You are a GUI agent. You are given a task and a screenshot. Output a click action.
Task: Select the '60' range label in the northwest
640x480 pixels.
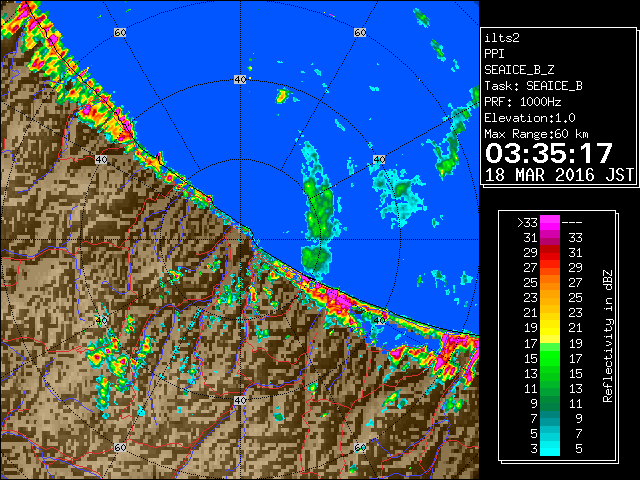pos(120,32)
